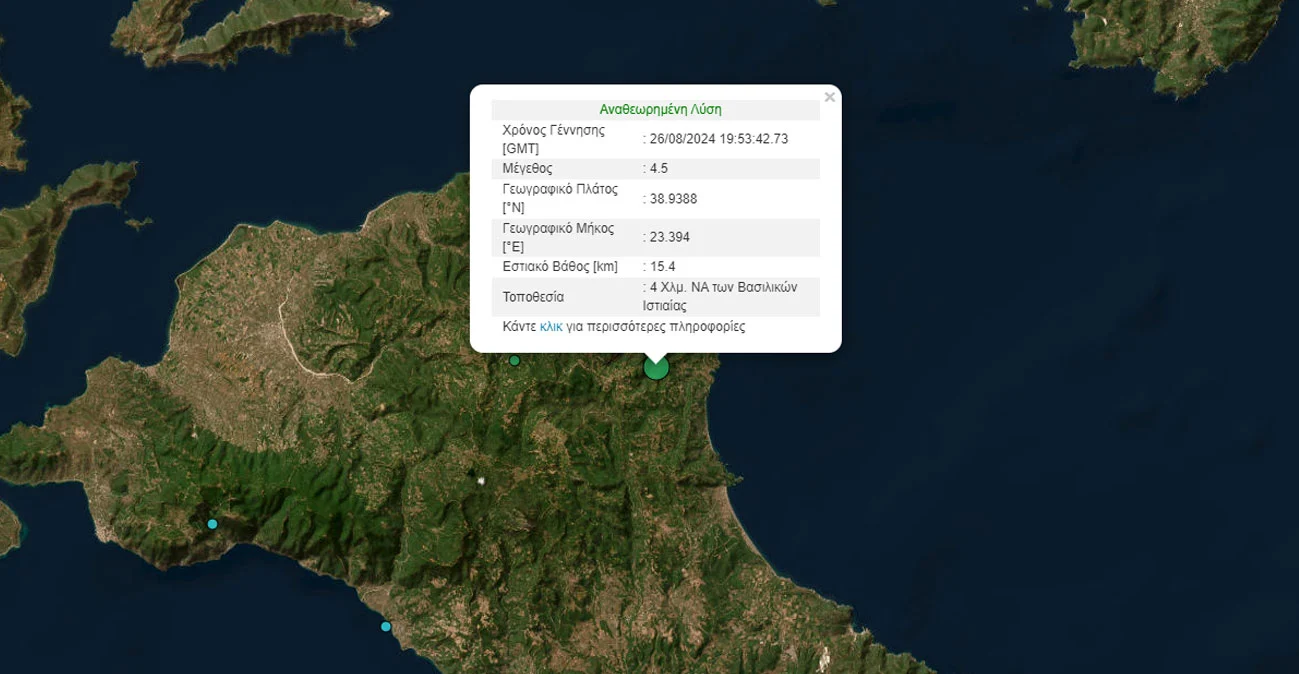Click the 'Γεωγραφικό Πλάτος [°N]' label
1299x674 pixels.
tap(560, 198)
